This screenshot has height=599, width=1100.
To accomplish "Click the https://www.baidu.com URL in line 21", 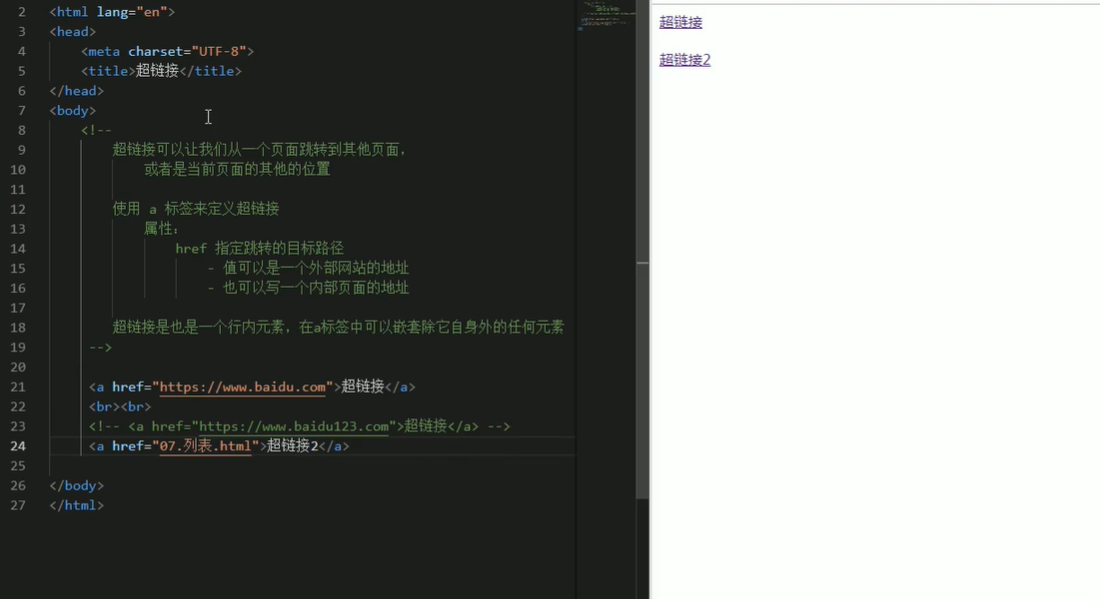I will tap(243, 387).
